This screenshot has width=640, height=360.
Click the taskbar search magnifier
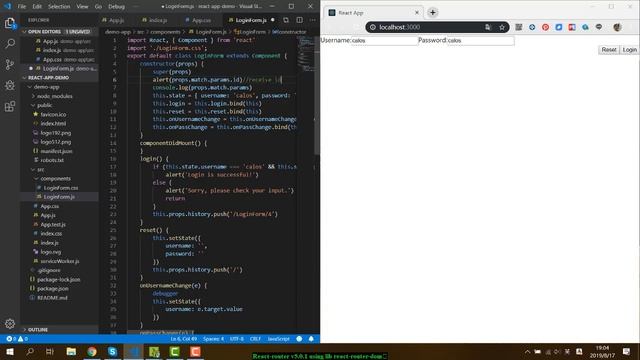[30, 351]
